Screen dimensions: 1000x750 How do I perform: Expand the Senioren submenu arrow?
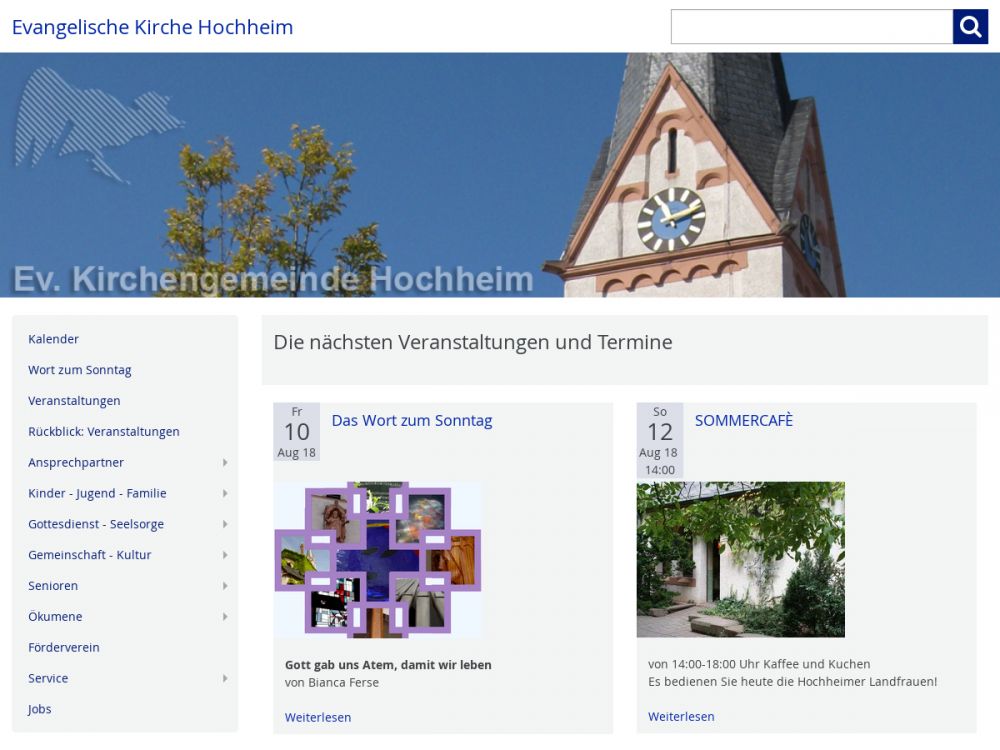pos(225,586)
